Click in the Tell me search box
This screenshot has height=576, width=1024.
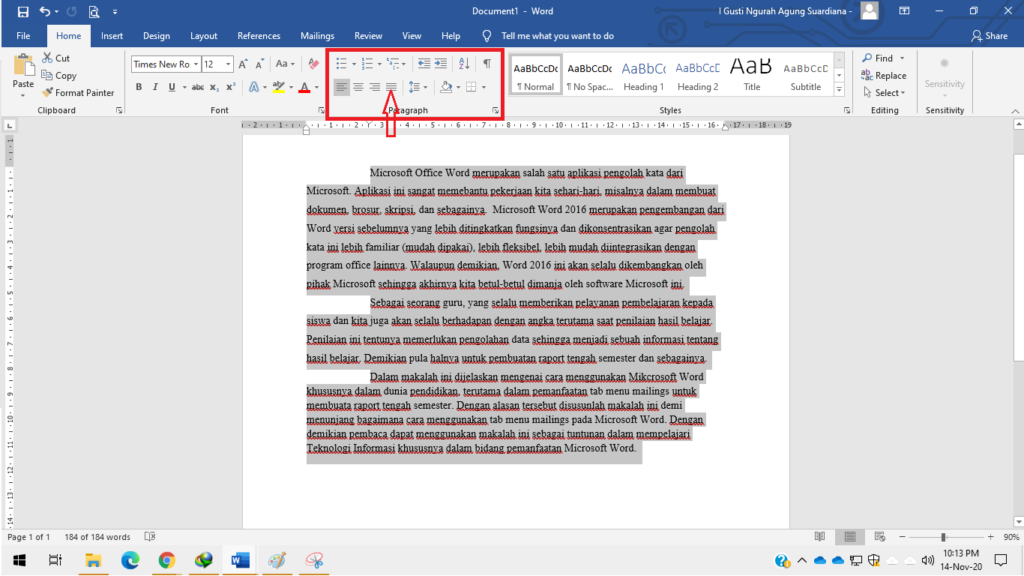point(557,36)
